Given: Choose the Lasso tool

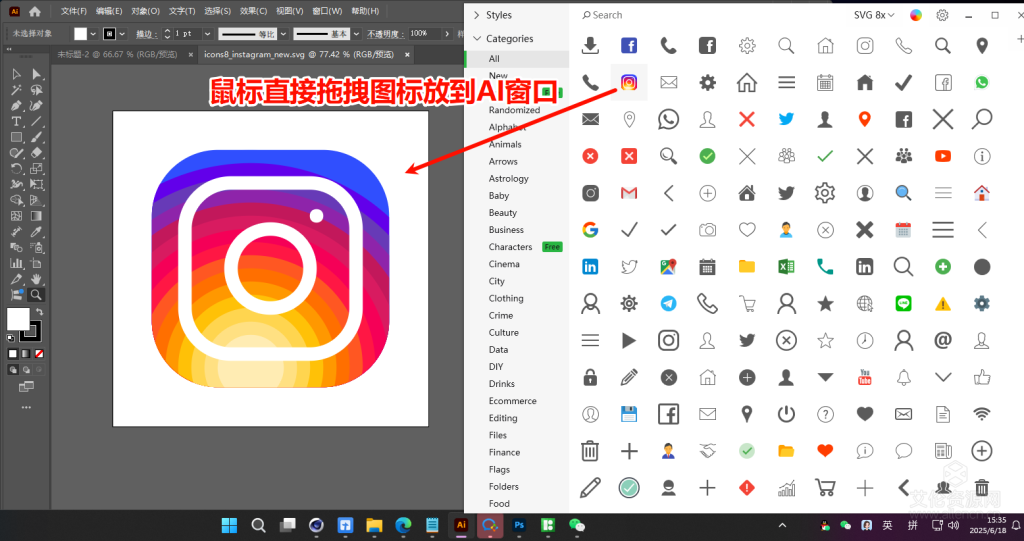Looking at the screenshot, I should click(37, 90).
